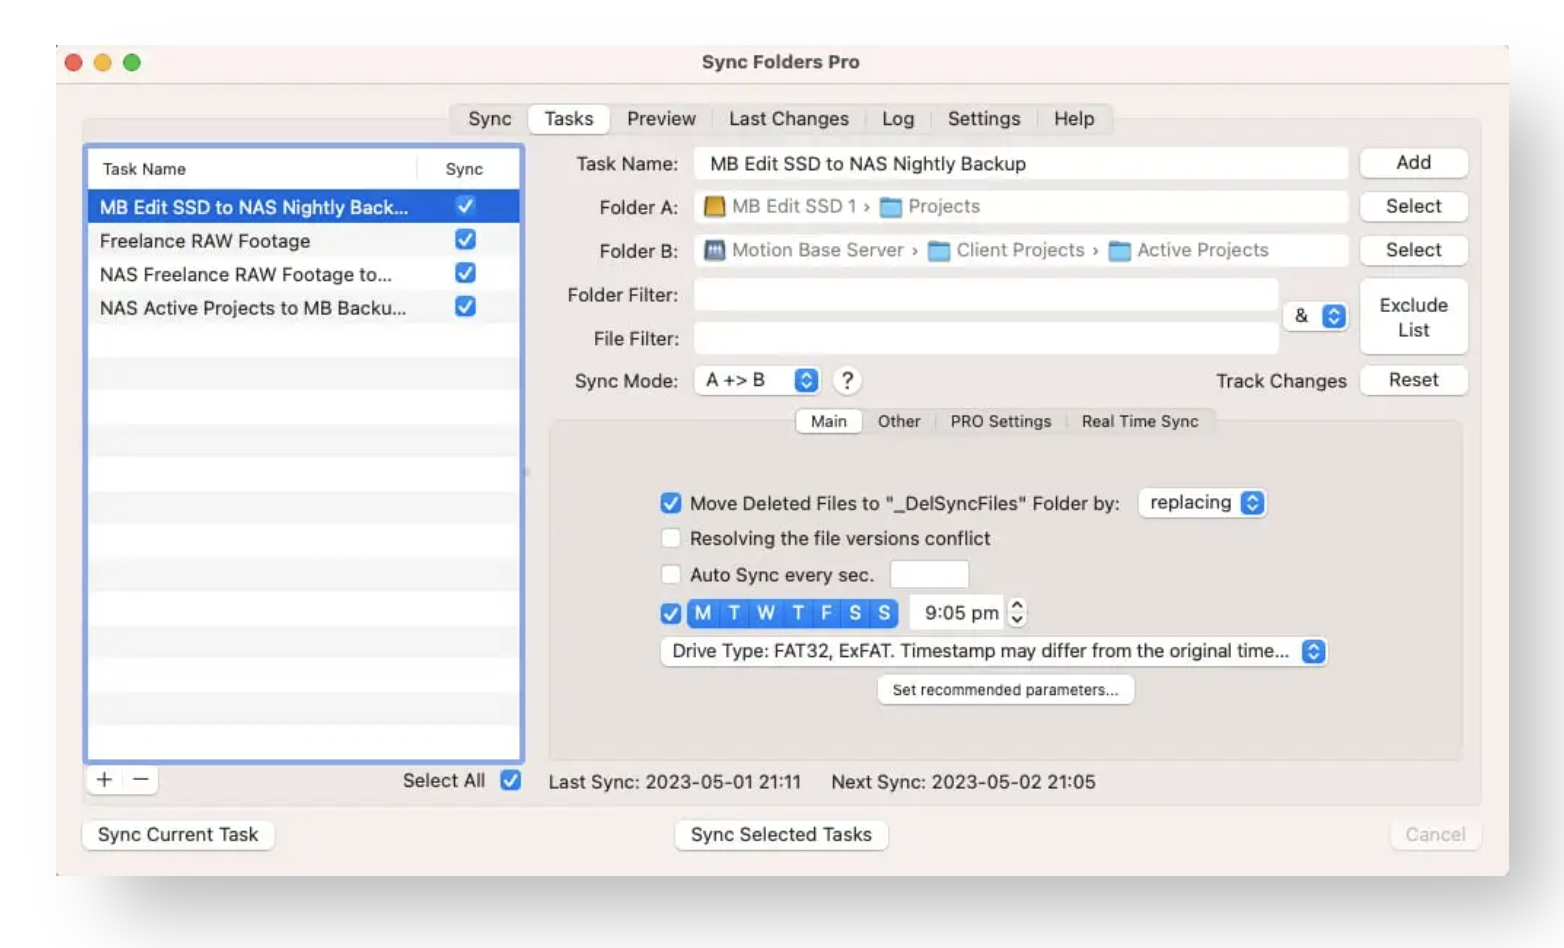Open the PRO Settings sub-tab
Image resolution: width=1564 pixels, height=948 pixels.
1000,422
